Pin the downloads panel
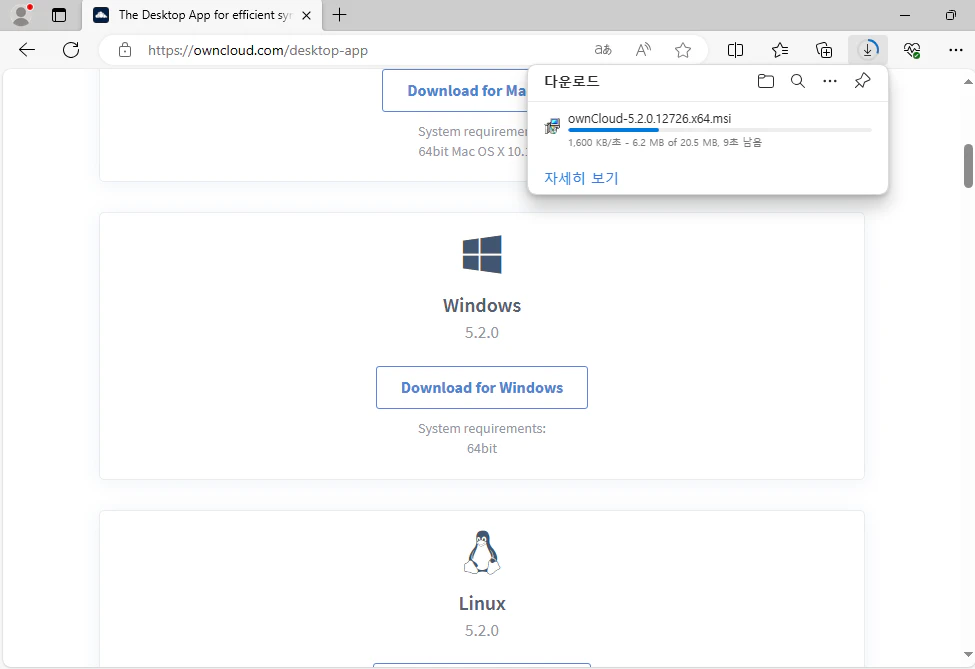The width and height of the screenshot is (975, 669). tap(862, 81)
